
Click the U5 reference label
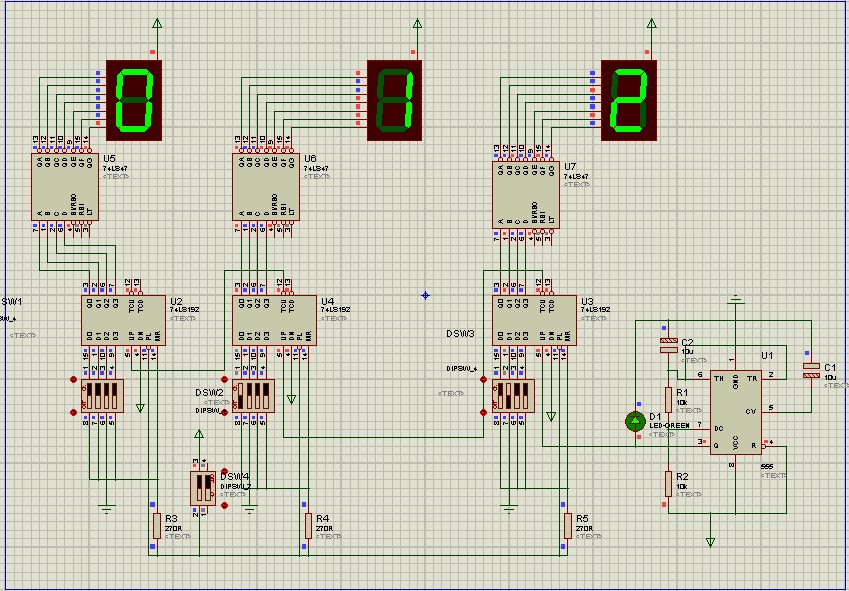pyautogui.click(x=109, y=159)
